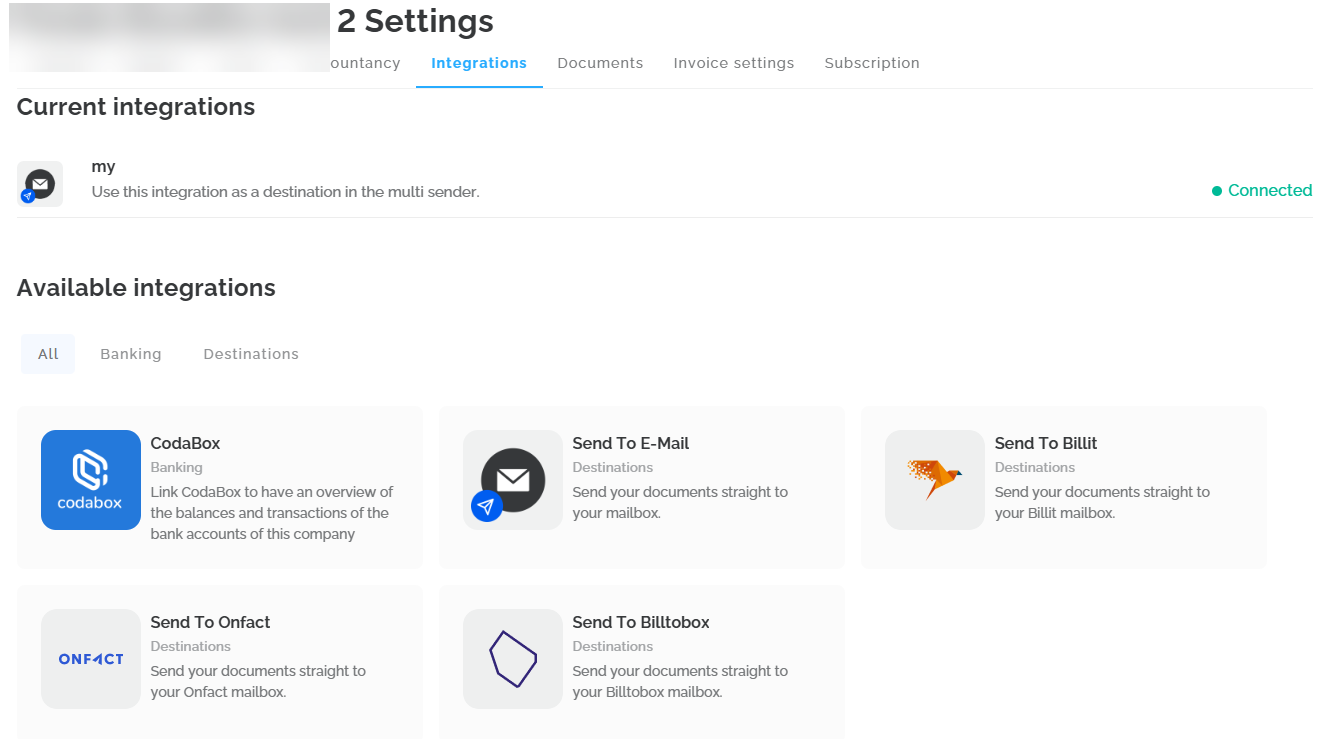Viewport: 1341px width, 739px height.
Task: Choose the Send To Onfact title
Action: [210, 622]
